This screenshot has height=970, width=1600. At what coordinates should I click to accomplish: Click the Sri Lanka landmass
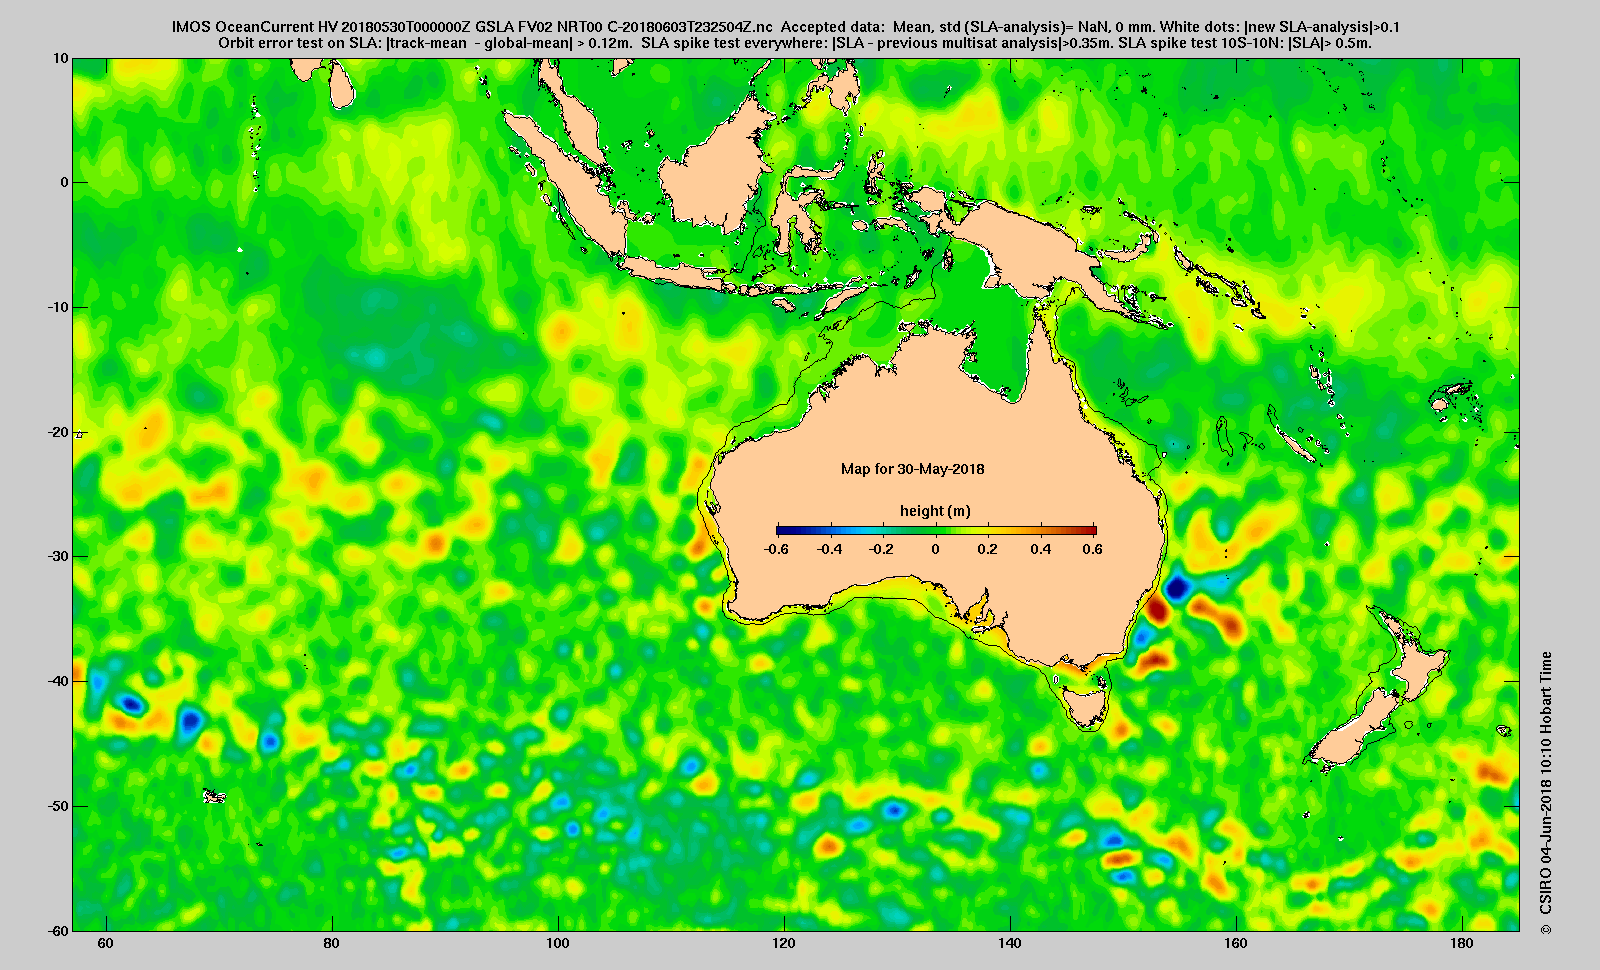(341, 86)
